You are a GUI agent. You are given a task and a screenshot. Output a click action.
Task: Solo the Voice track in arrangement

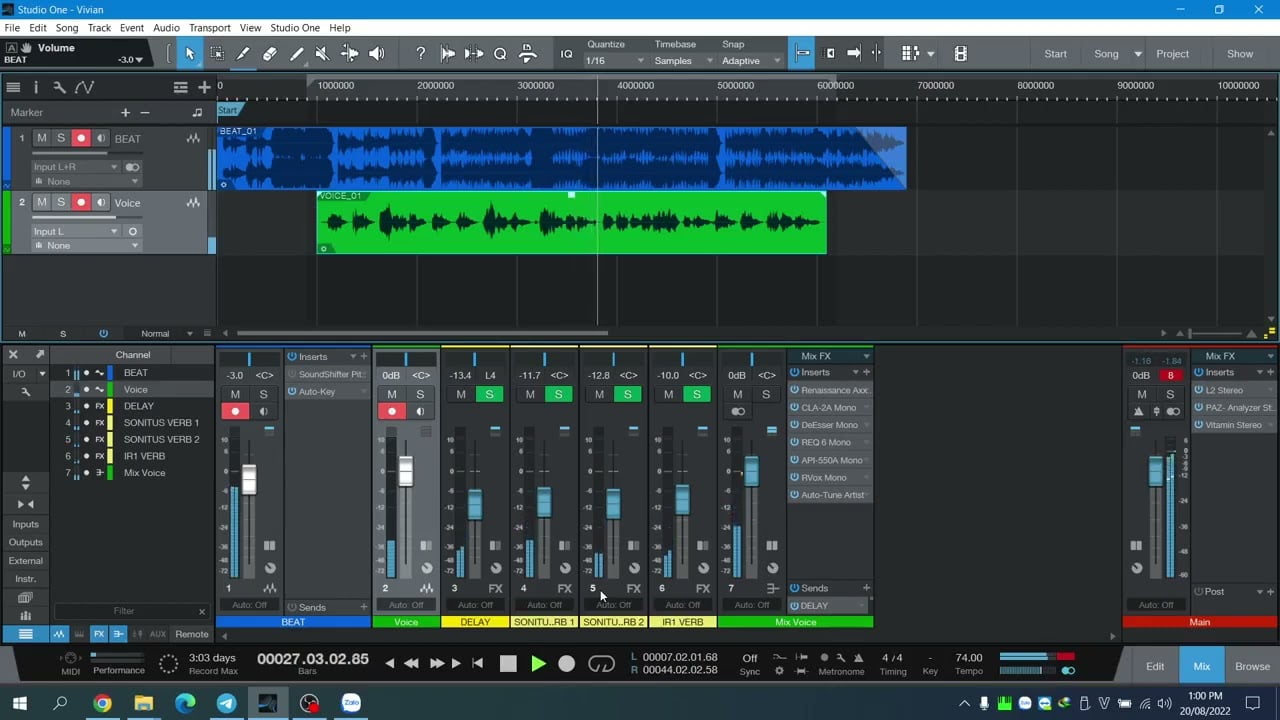(61, 202)
